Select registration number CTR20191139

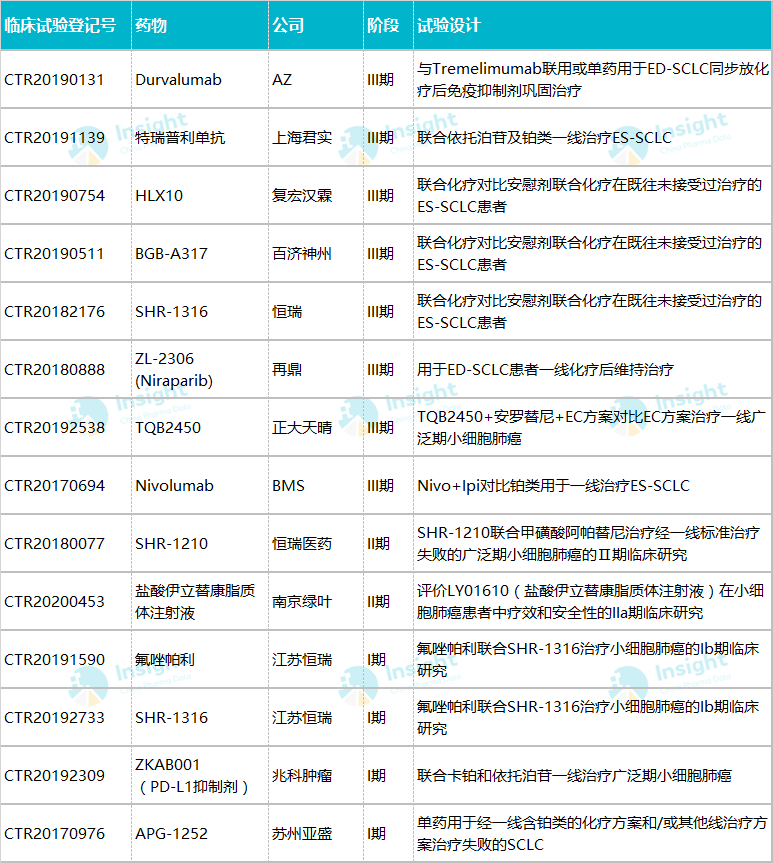[54, 138]
